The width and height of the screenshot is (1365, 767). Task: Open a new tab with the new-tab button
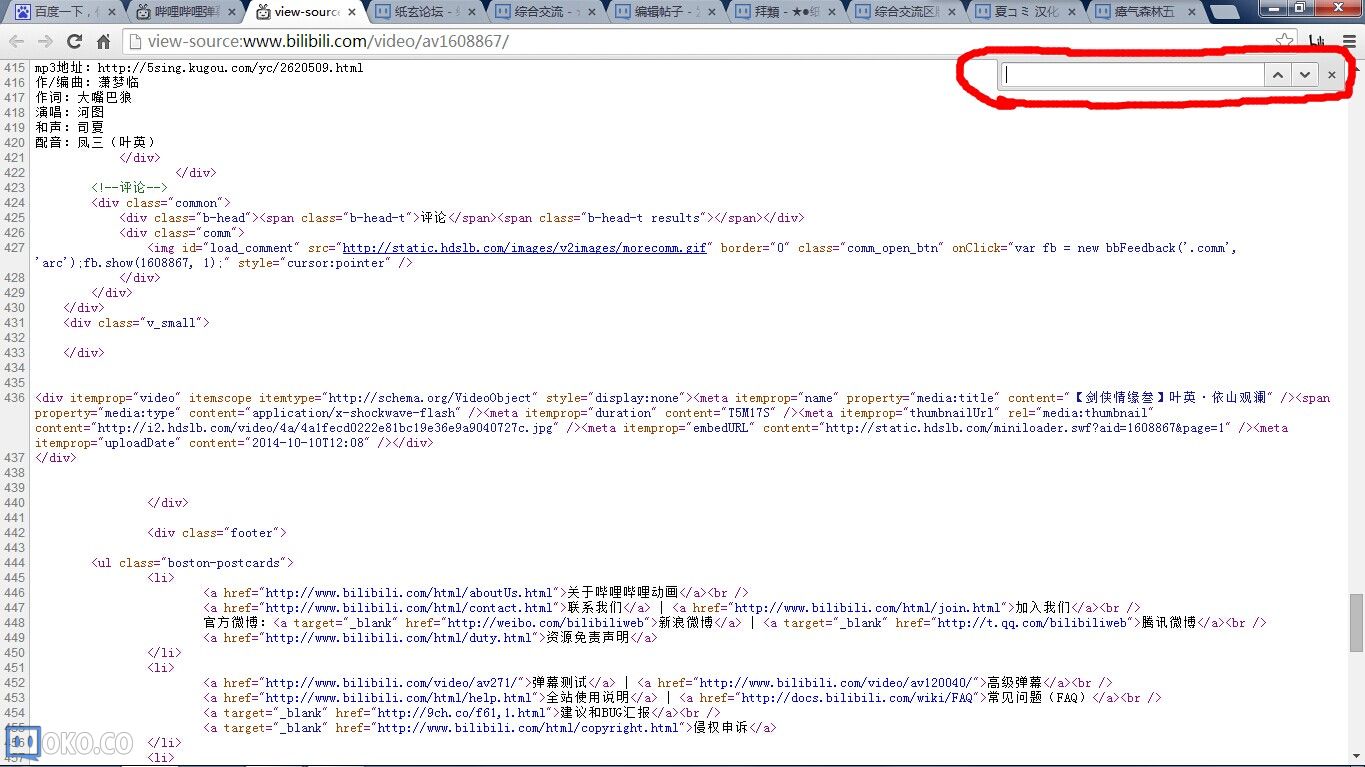pyautogui.click(x=1224, y=13)
